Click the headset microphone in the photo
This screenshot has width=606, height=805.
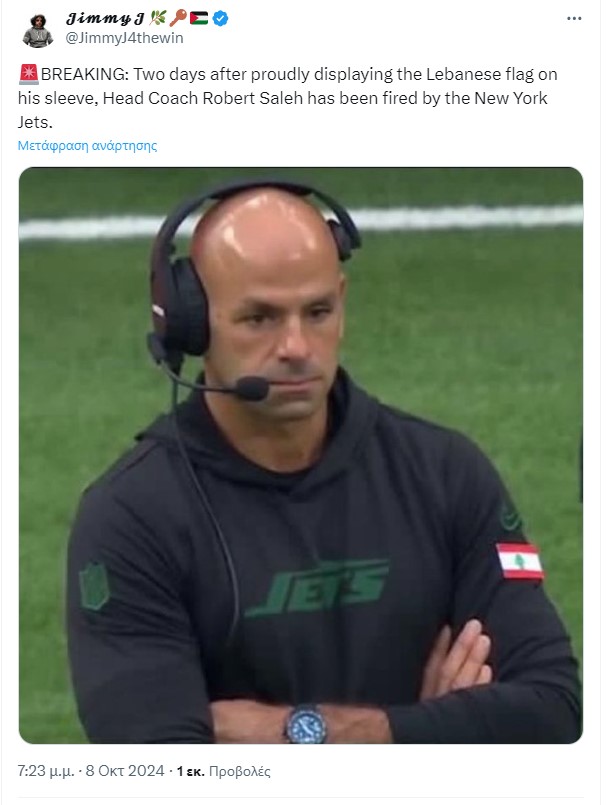(x=251, y=388)
